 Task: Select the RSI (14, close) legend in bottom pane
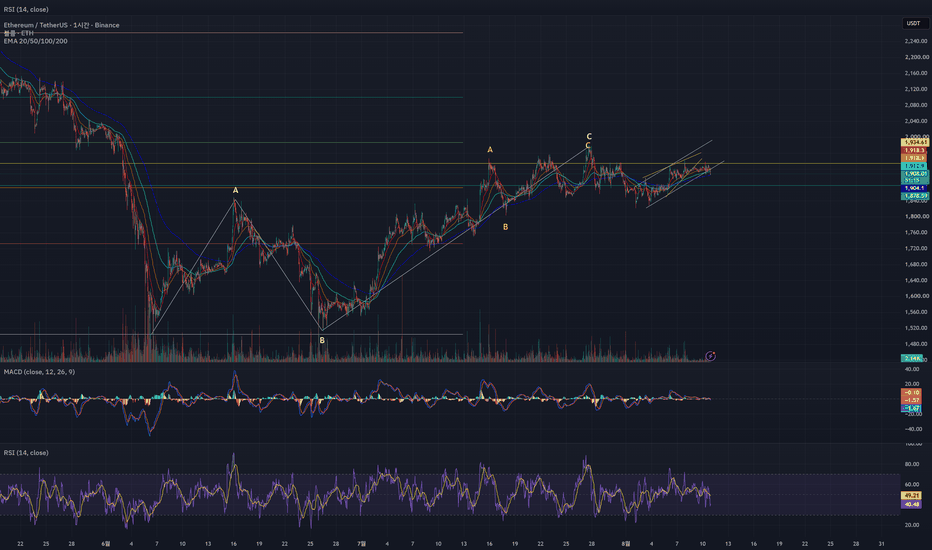click(x=26, y=452)
